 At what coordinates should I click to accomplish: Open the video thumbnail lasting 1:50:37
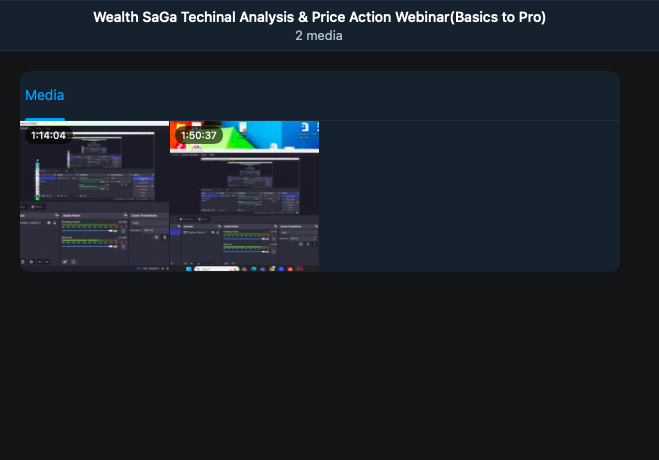245,196
